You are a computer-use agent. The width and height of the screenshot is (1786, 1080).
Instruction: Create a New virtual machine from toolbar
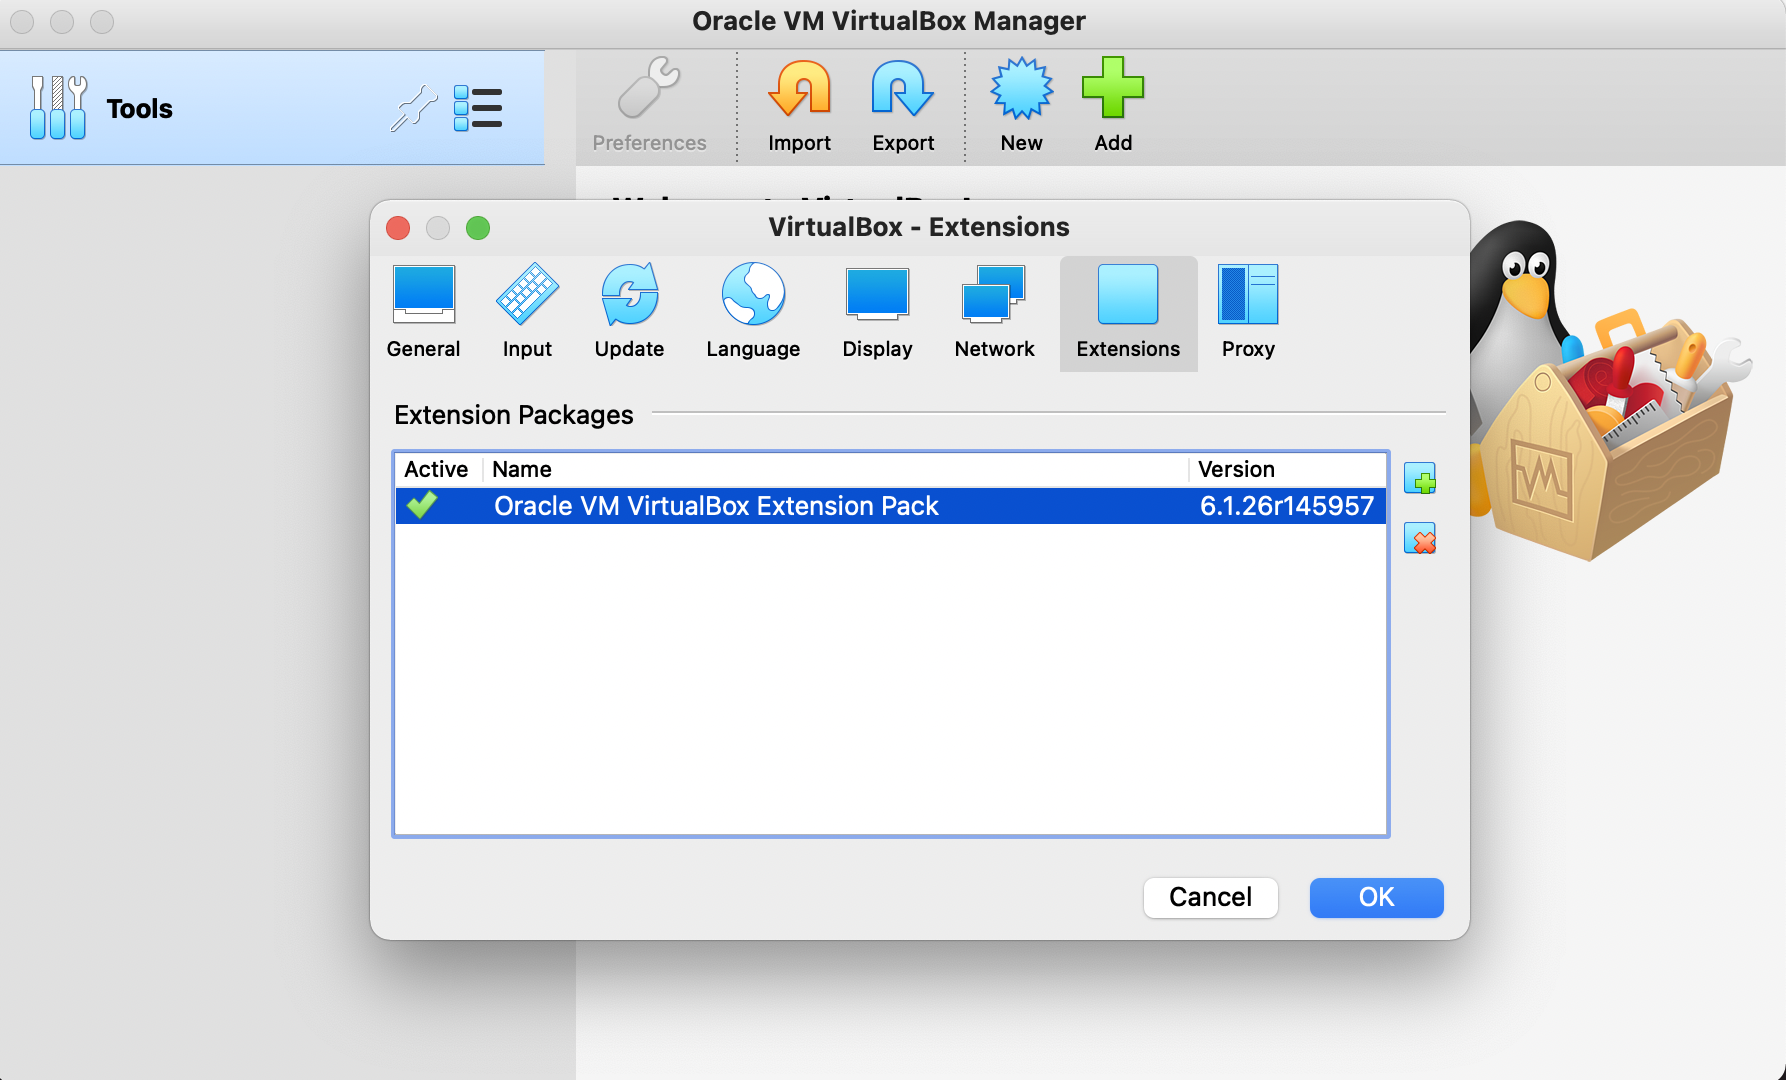(1021, 106)
